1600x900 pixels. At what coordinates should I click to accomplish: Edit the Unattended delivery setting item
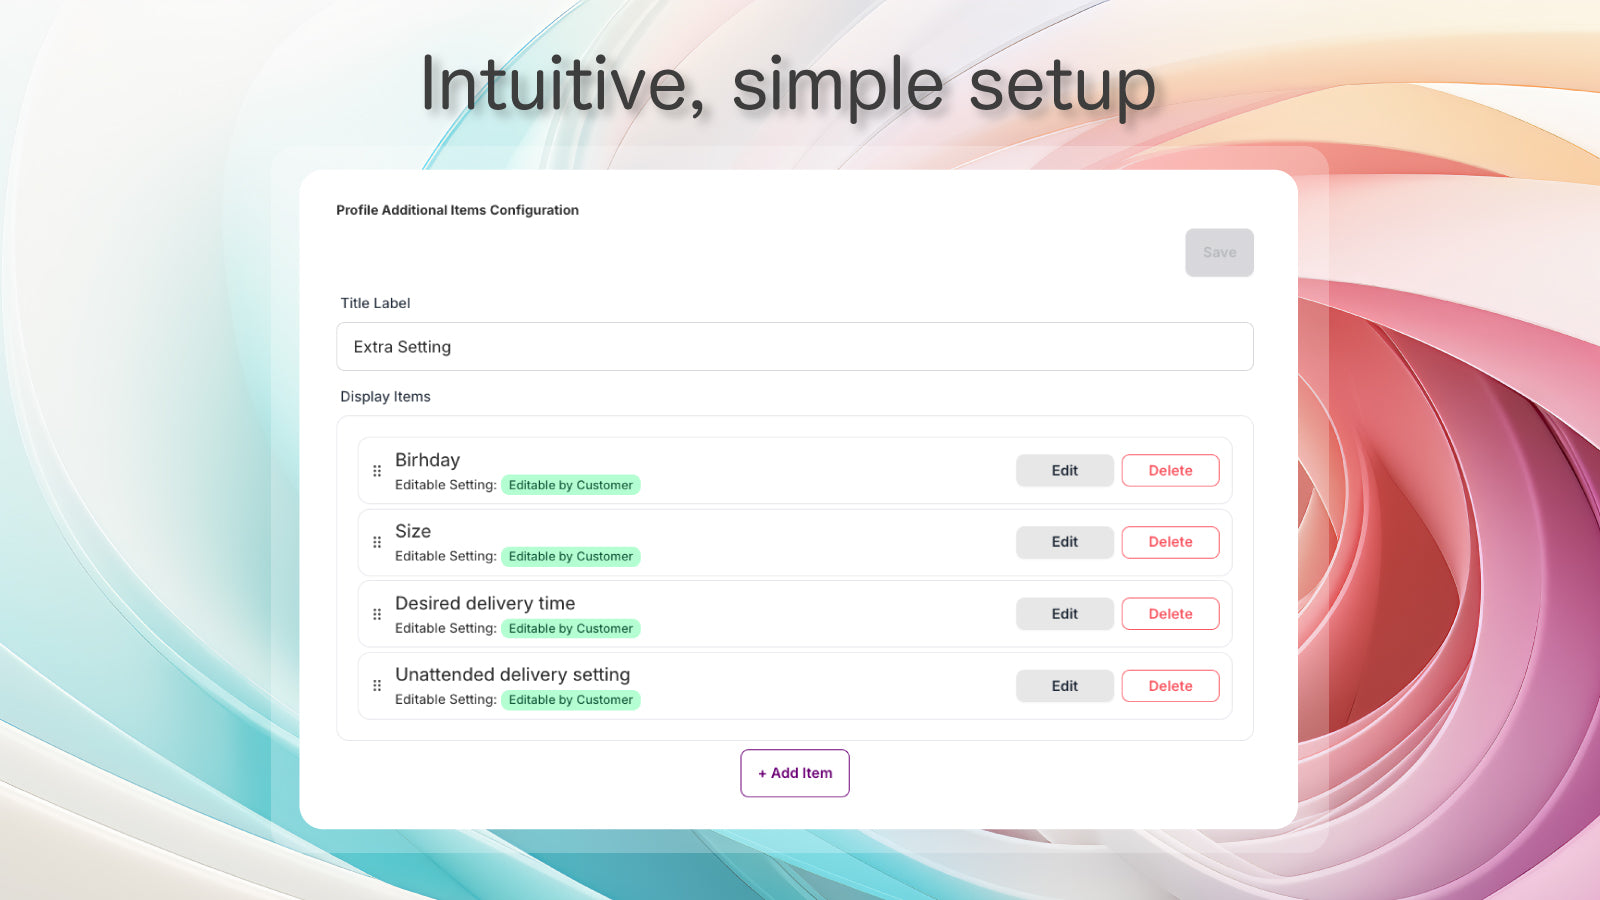click(1064, 685)
